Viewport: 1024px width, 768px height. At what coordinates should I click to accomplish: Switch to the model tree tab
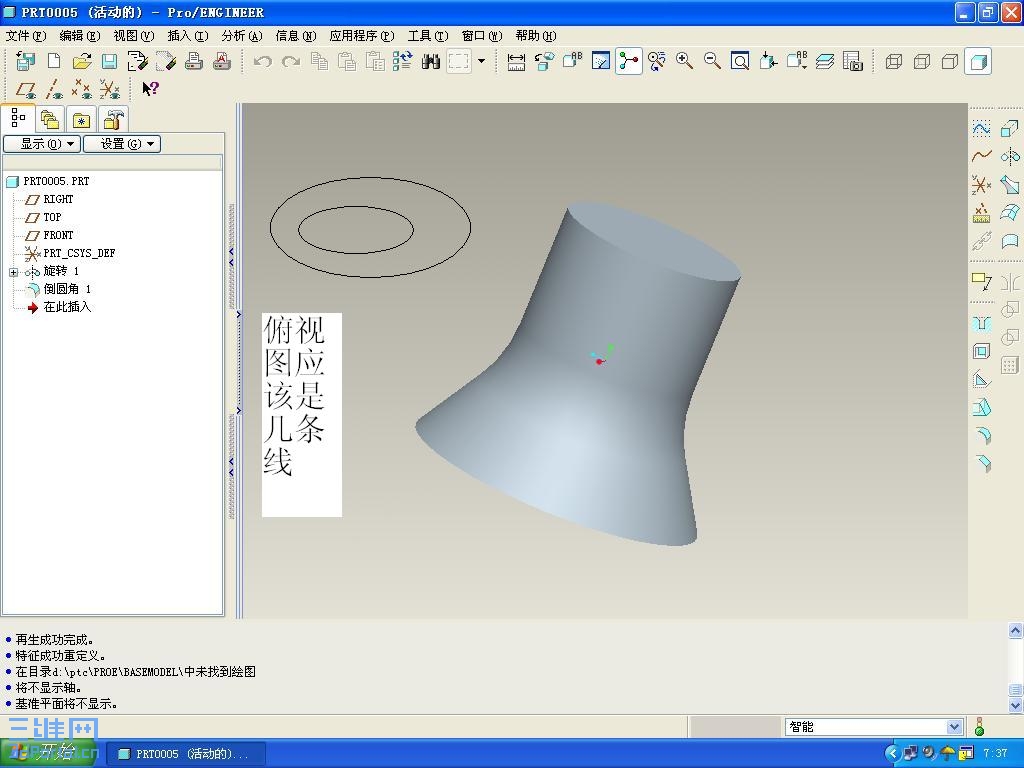[x=18, y=119]
